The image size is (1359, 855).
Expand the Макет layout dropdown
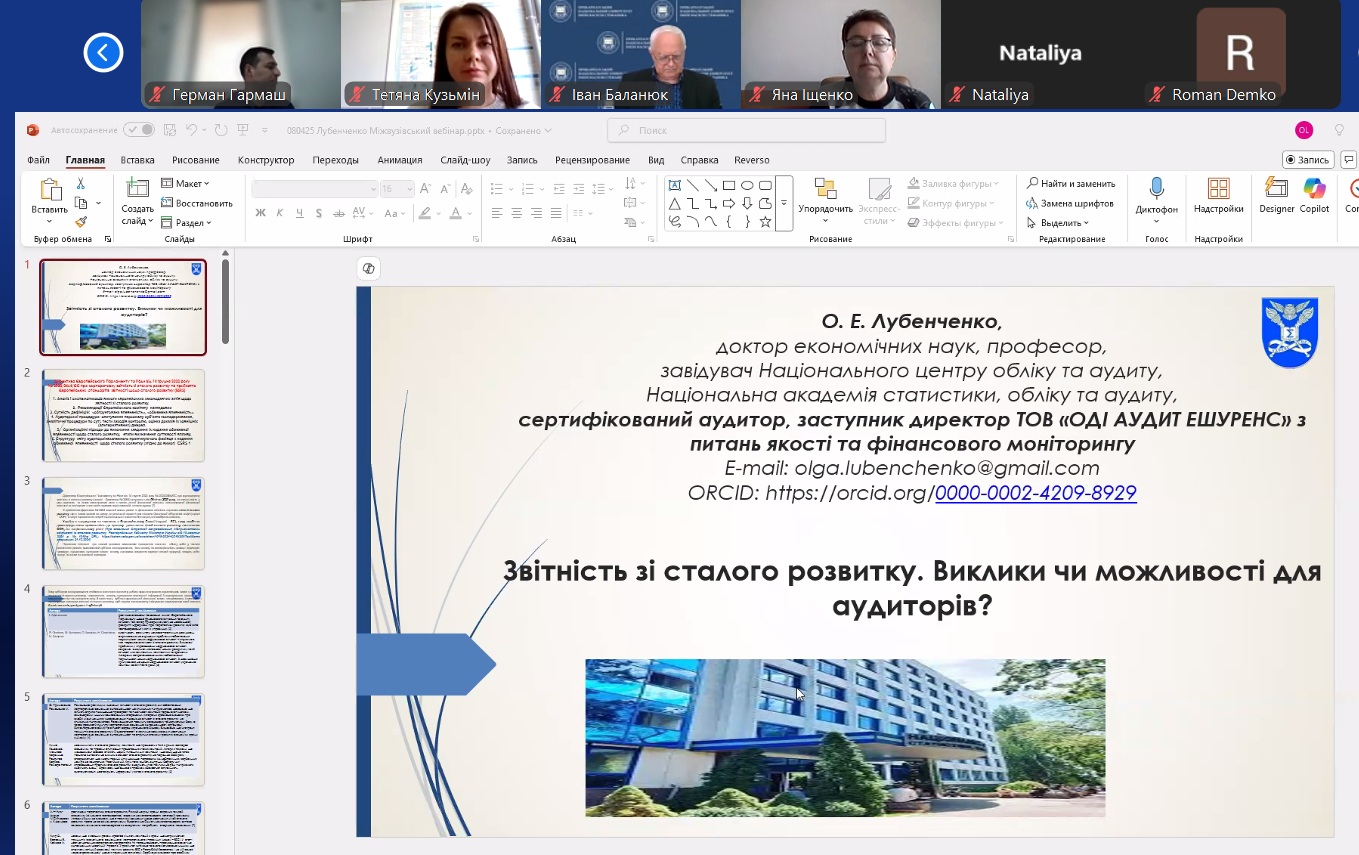click(186, 184)
